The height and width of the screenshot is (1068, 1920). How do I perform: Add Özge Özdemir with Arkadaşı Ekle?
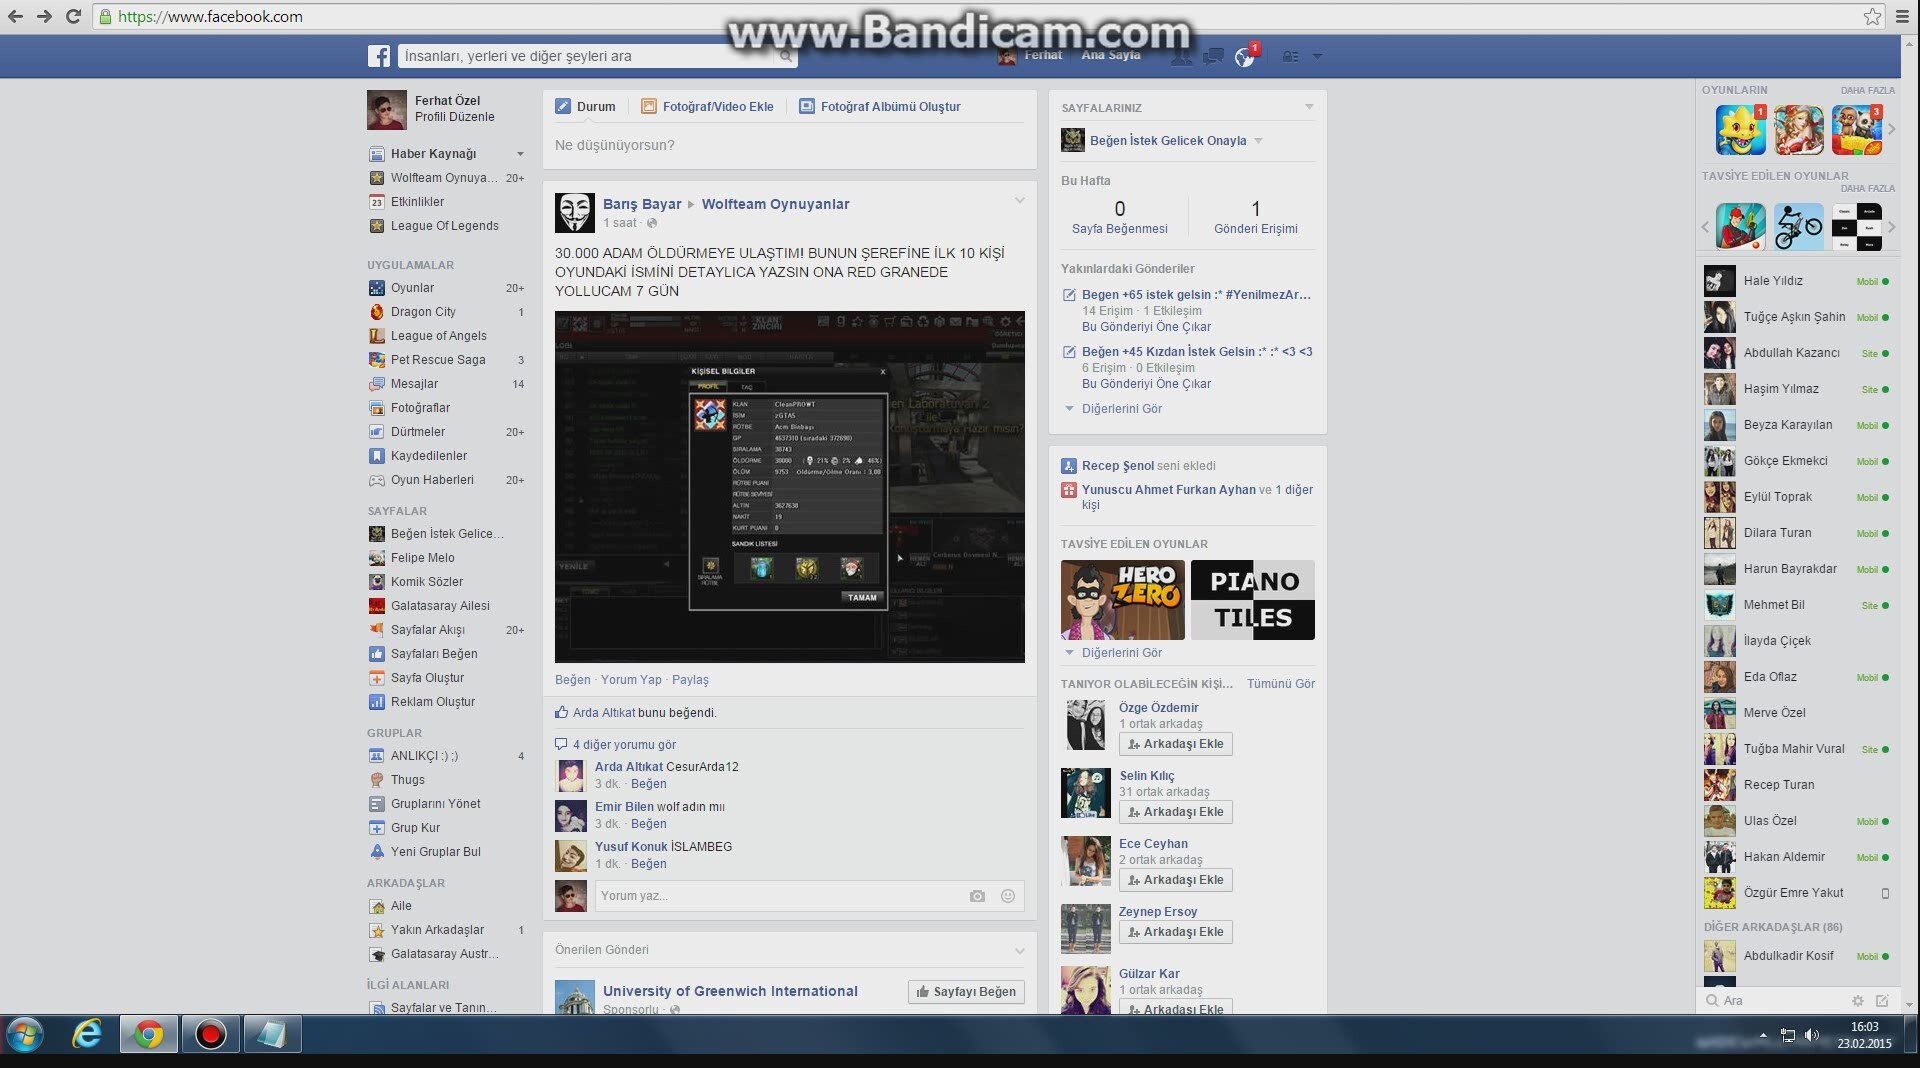pos(1176,744)
